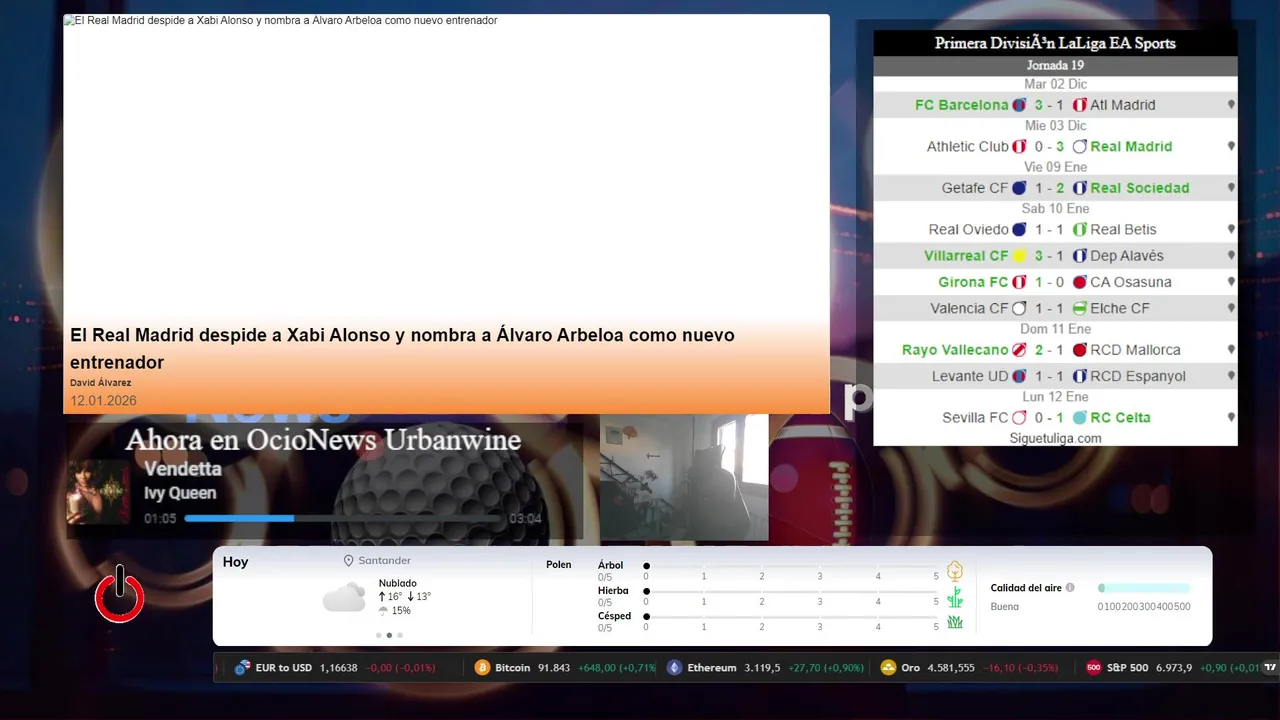Click the Athletic Club team badge
Screen dimensions: 1280x720
point(1019,146)
